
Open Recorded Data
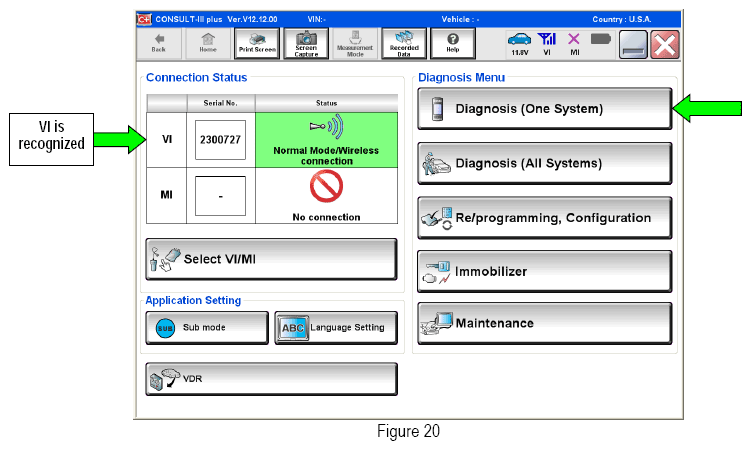point(404,44)
